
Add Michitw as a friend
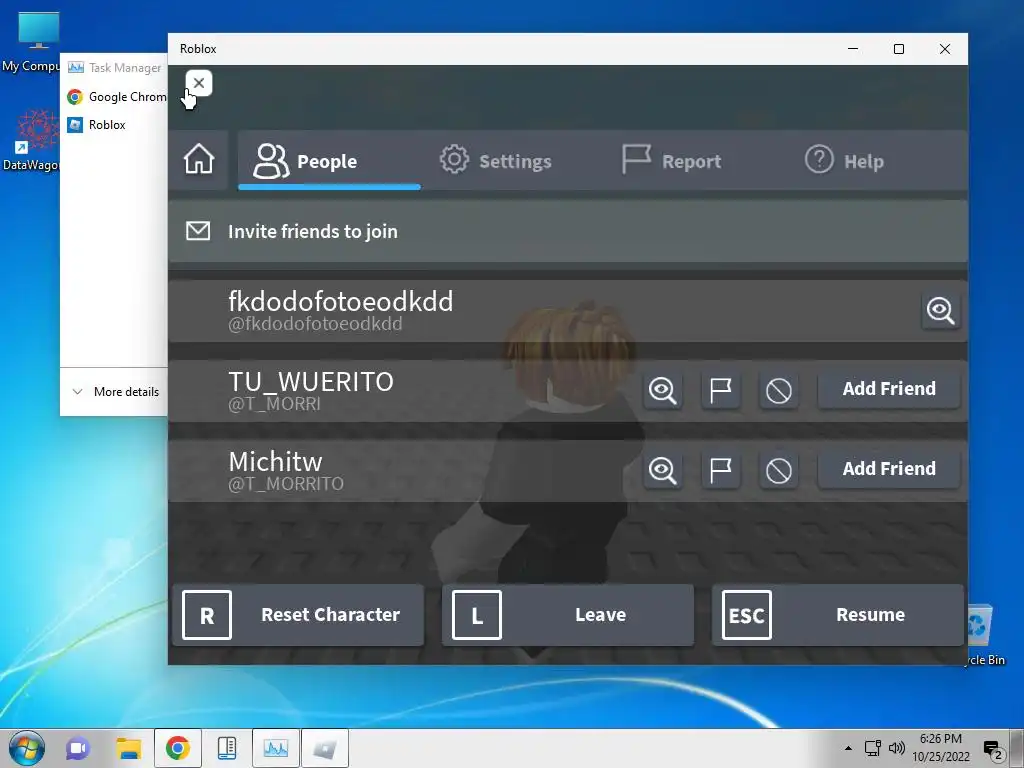pos(889,469)
